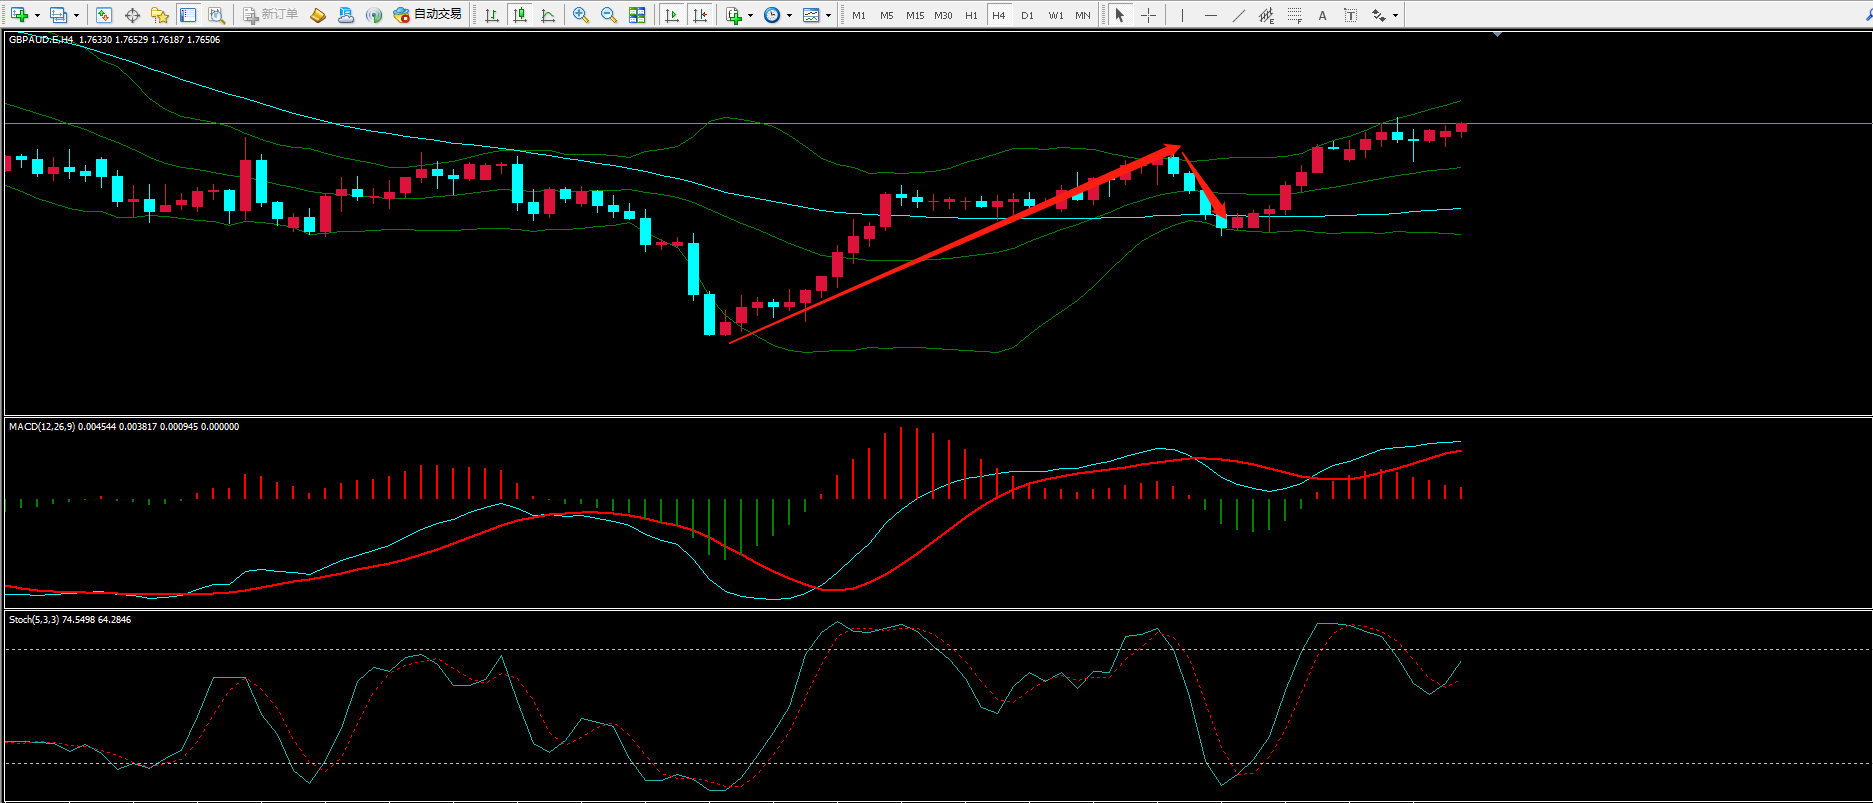Screen dimensions: 1873x803
Task: Select the M30 timeframe
Action: tap(943, 15)
